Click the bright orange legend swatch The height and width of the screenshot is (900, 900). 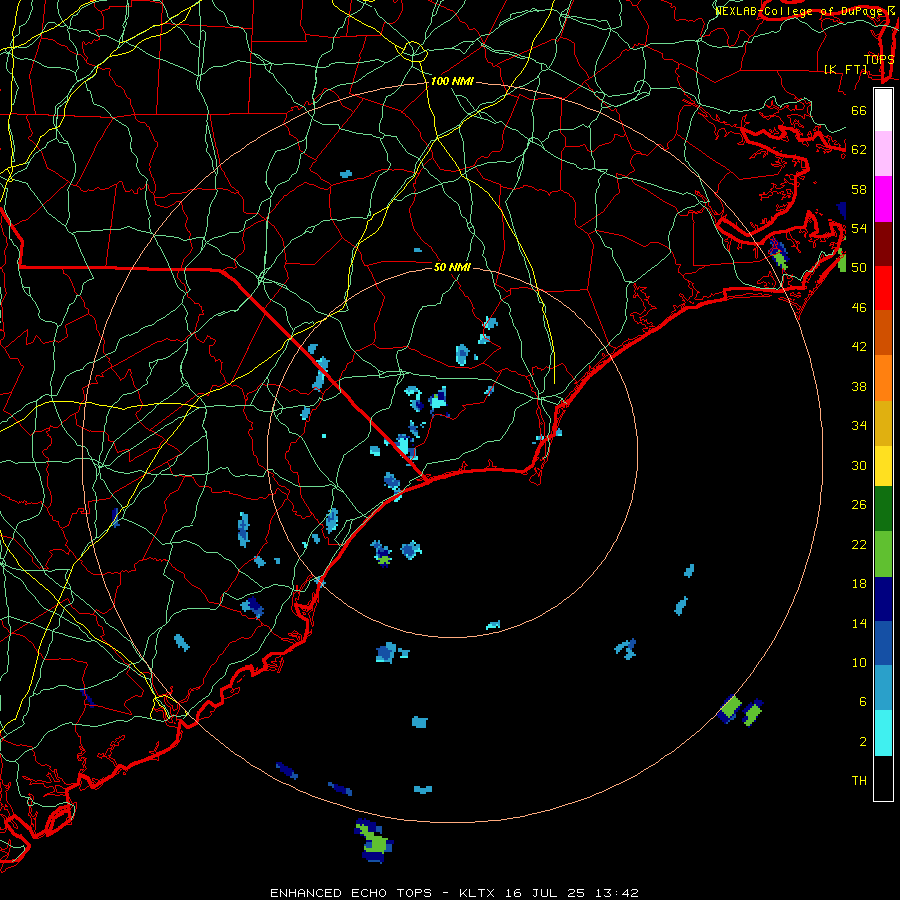tap(883, 378)
